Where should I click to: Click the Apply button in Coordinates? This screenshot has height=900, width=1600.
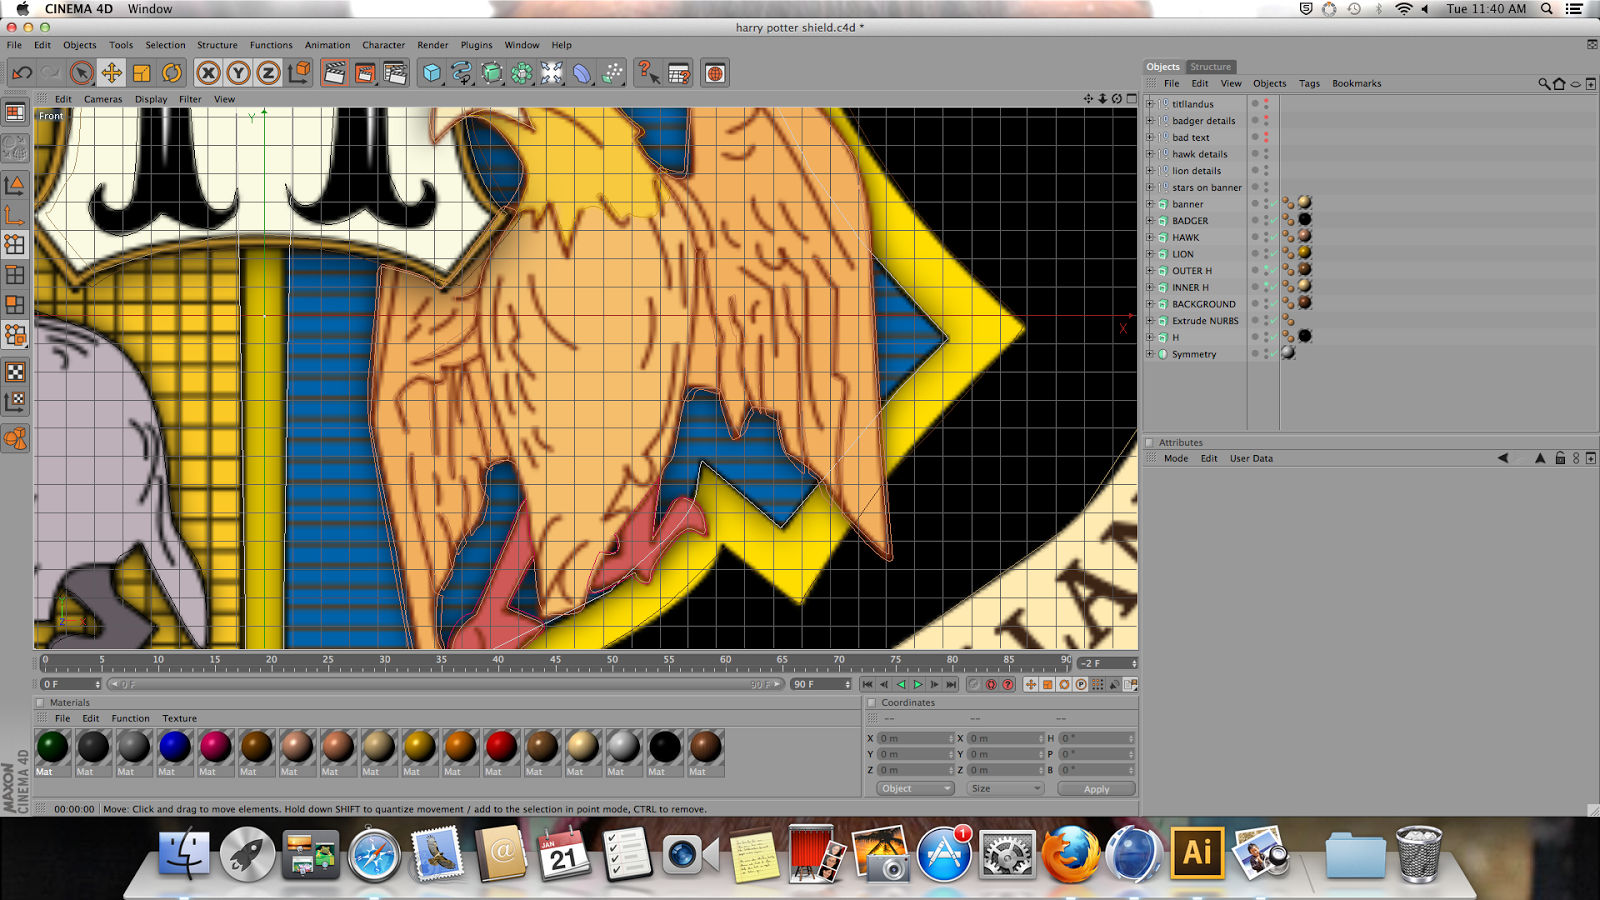[1096, 789]
